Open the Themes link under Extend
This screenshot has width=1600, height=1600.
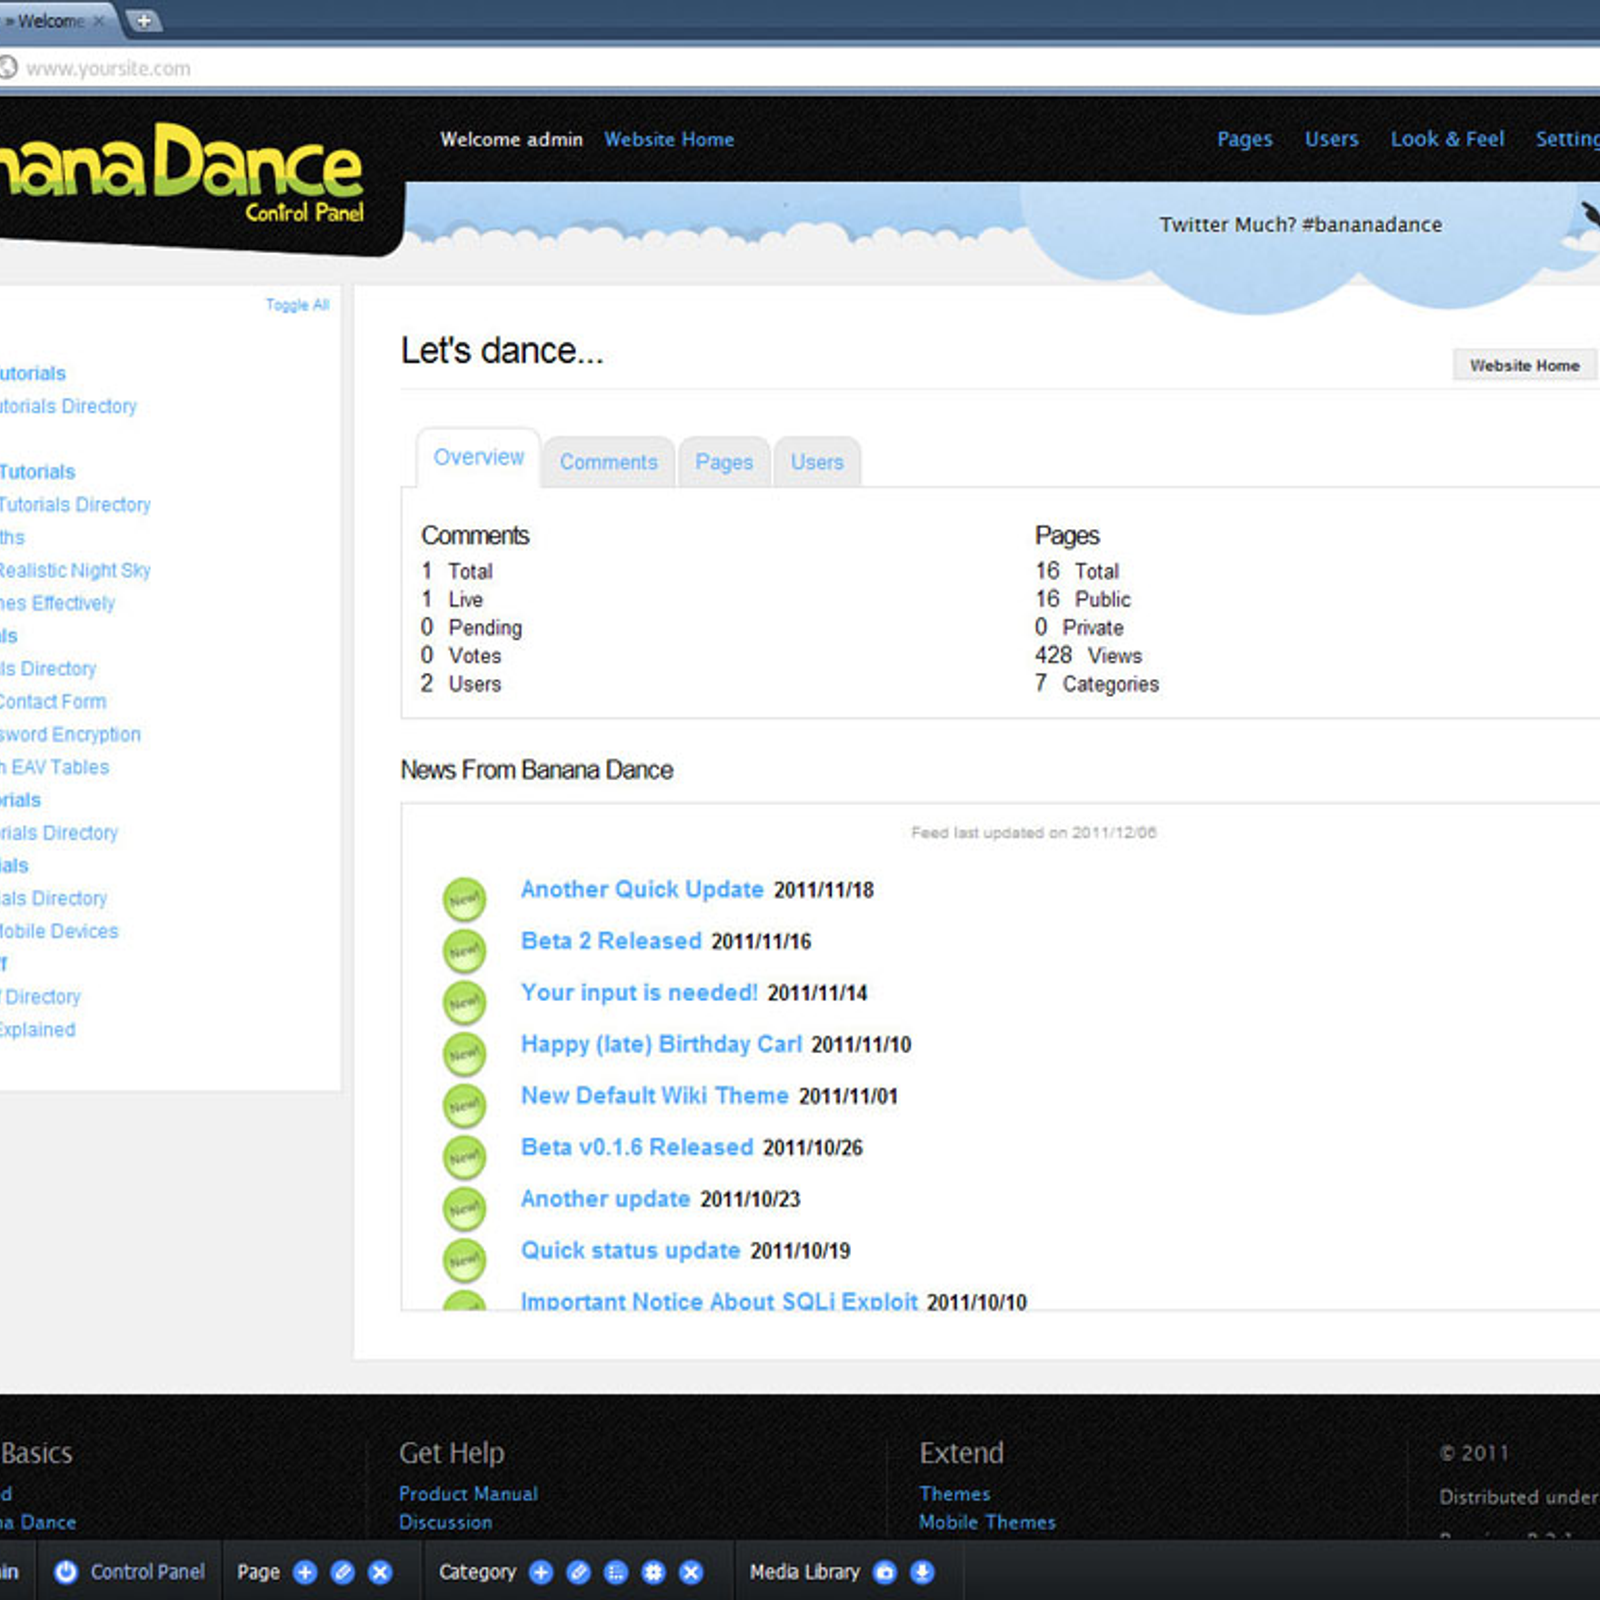point(955,1493)
